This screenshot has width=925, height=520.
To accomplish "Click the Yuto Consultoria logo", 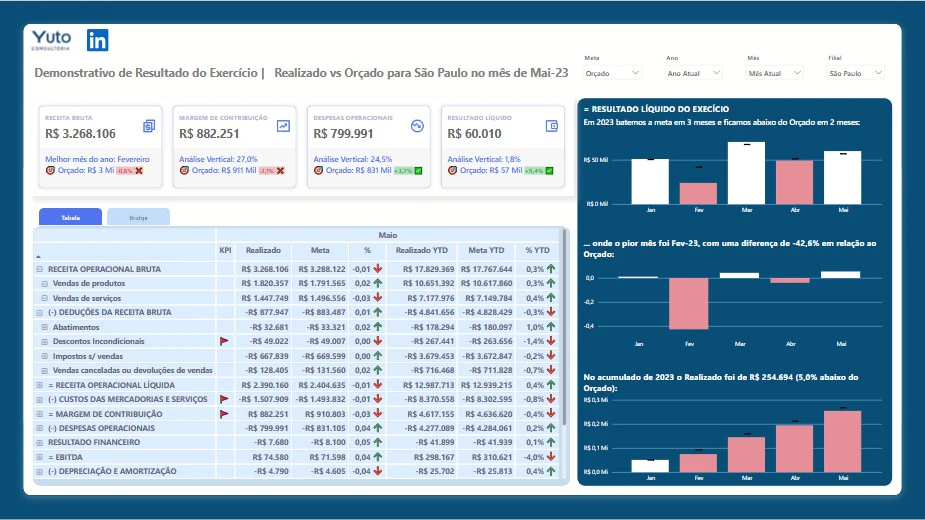I will coord(51,40).
